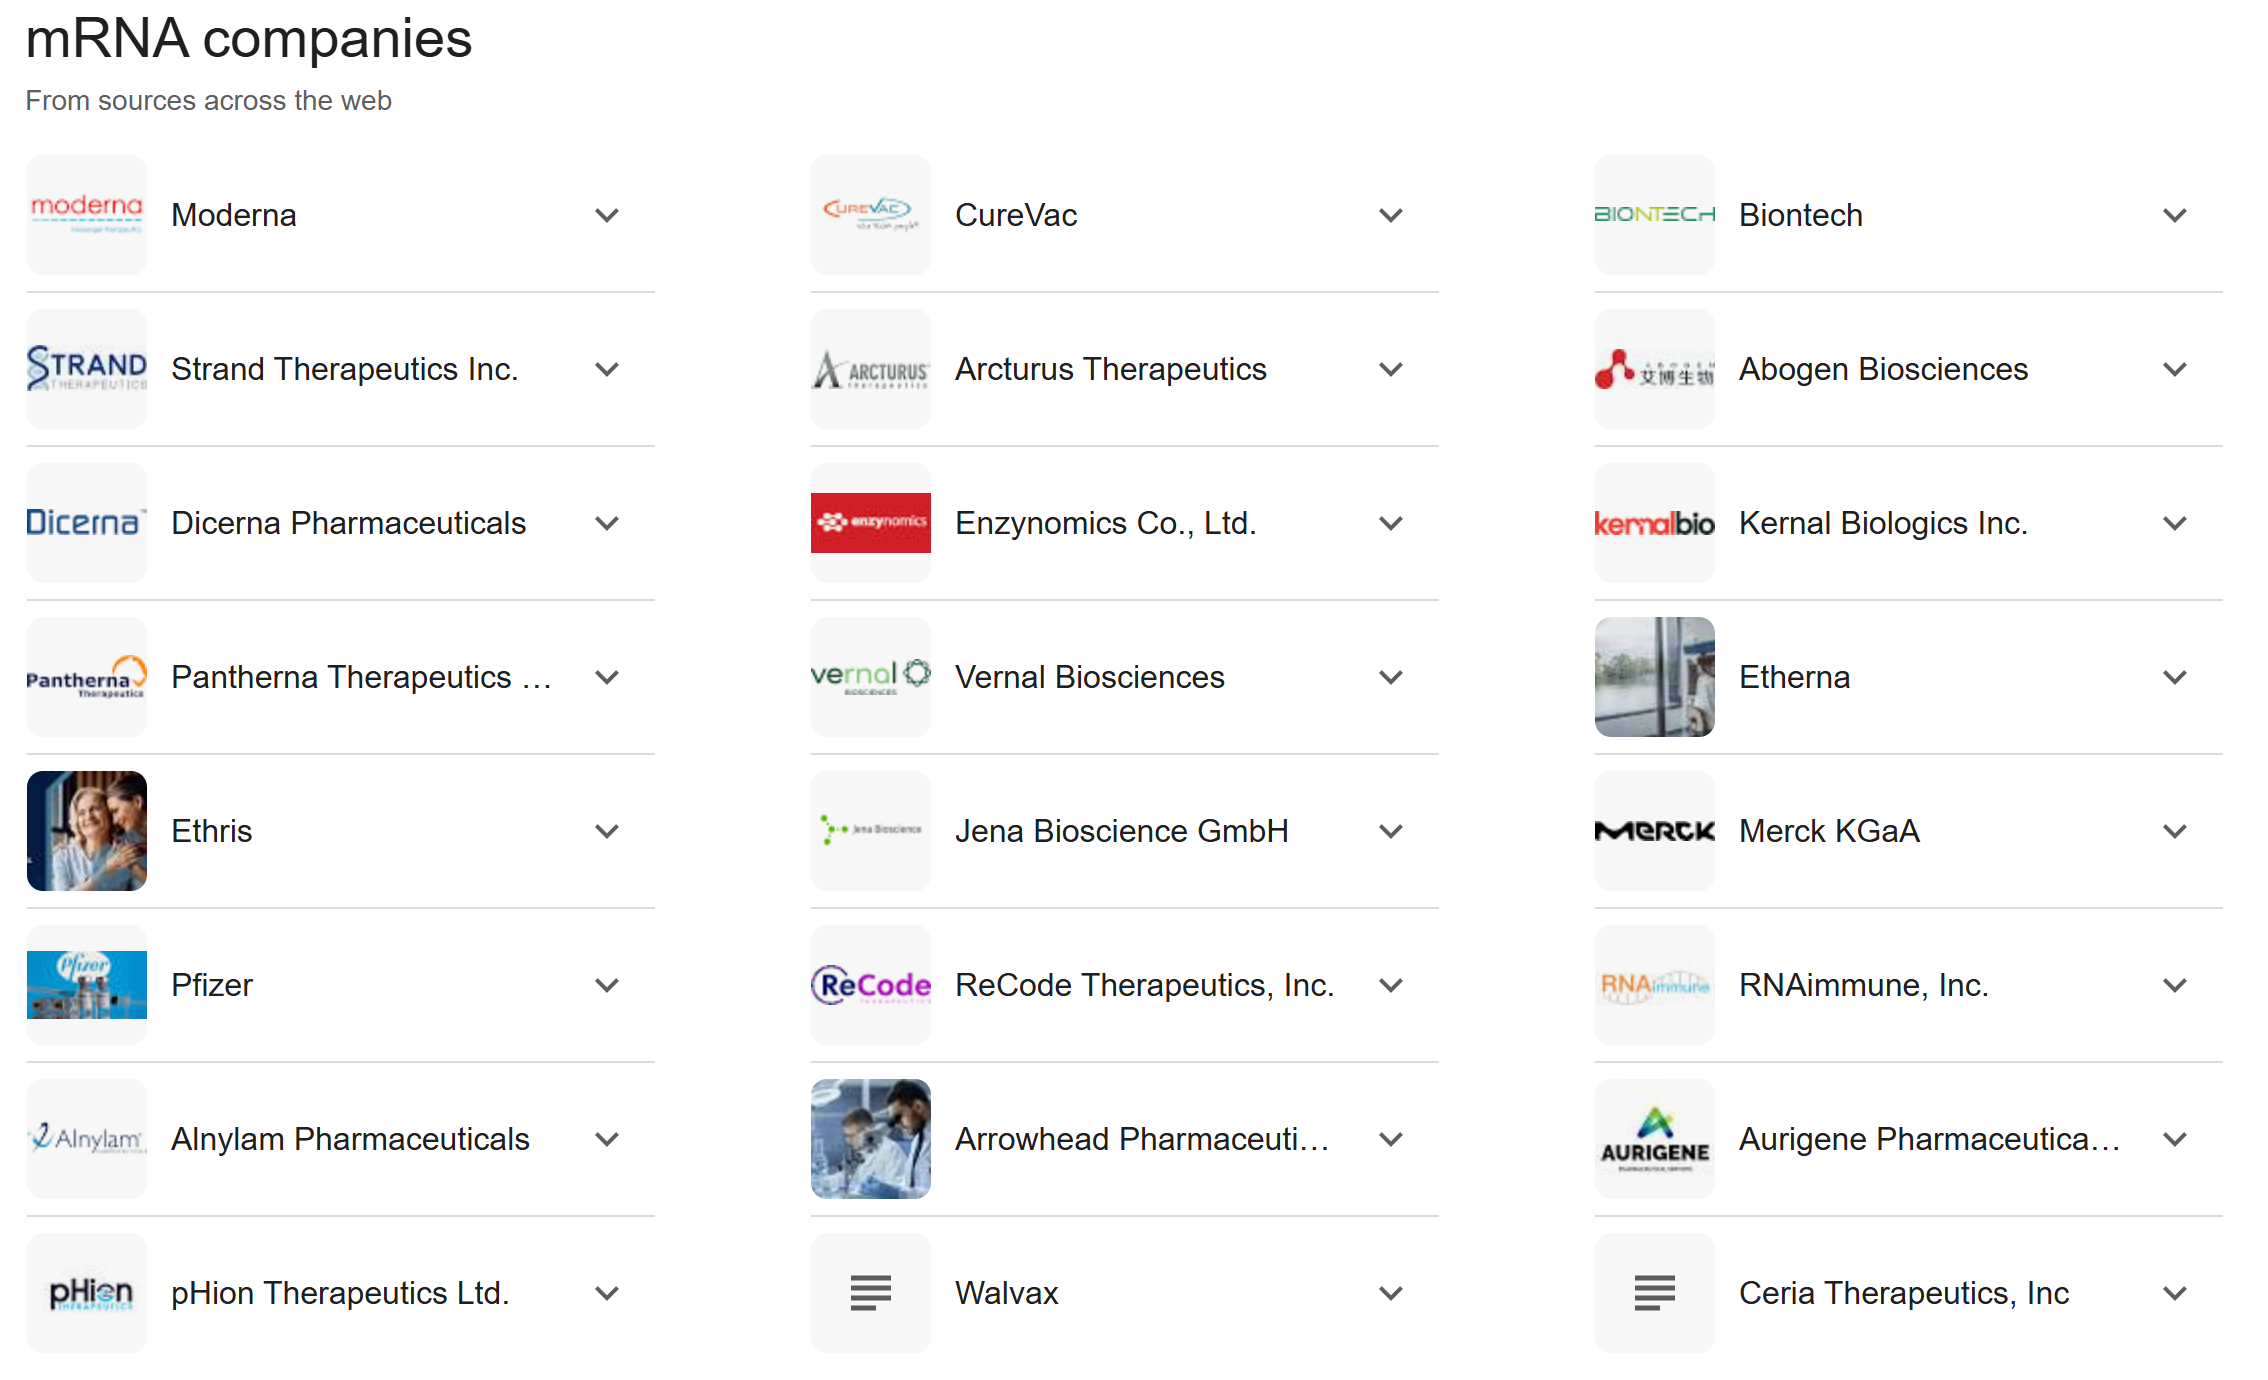The image size is (2268, 1380).
Task: Expand the Arcturus Therapeutics chevron
Action: pos(1391,369)
